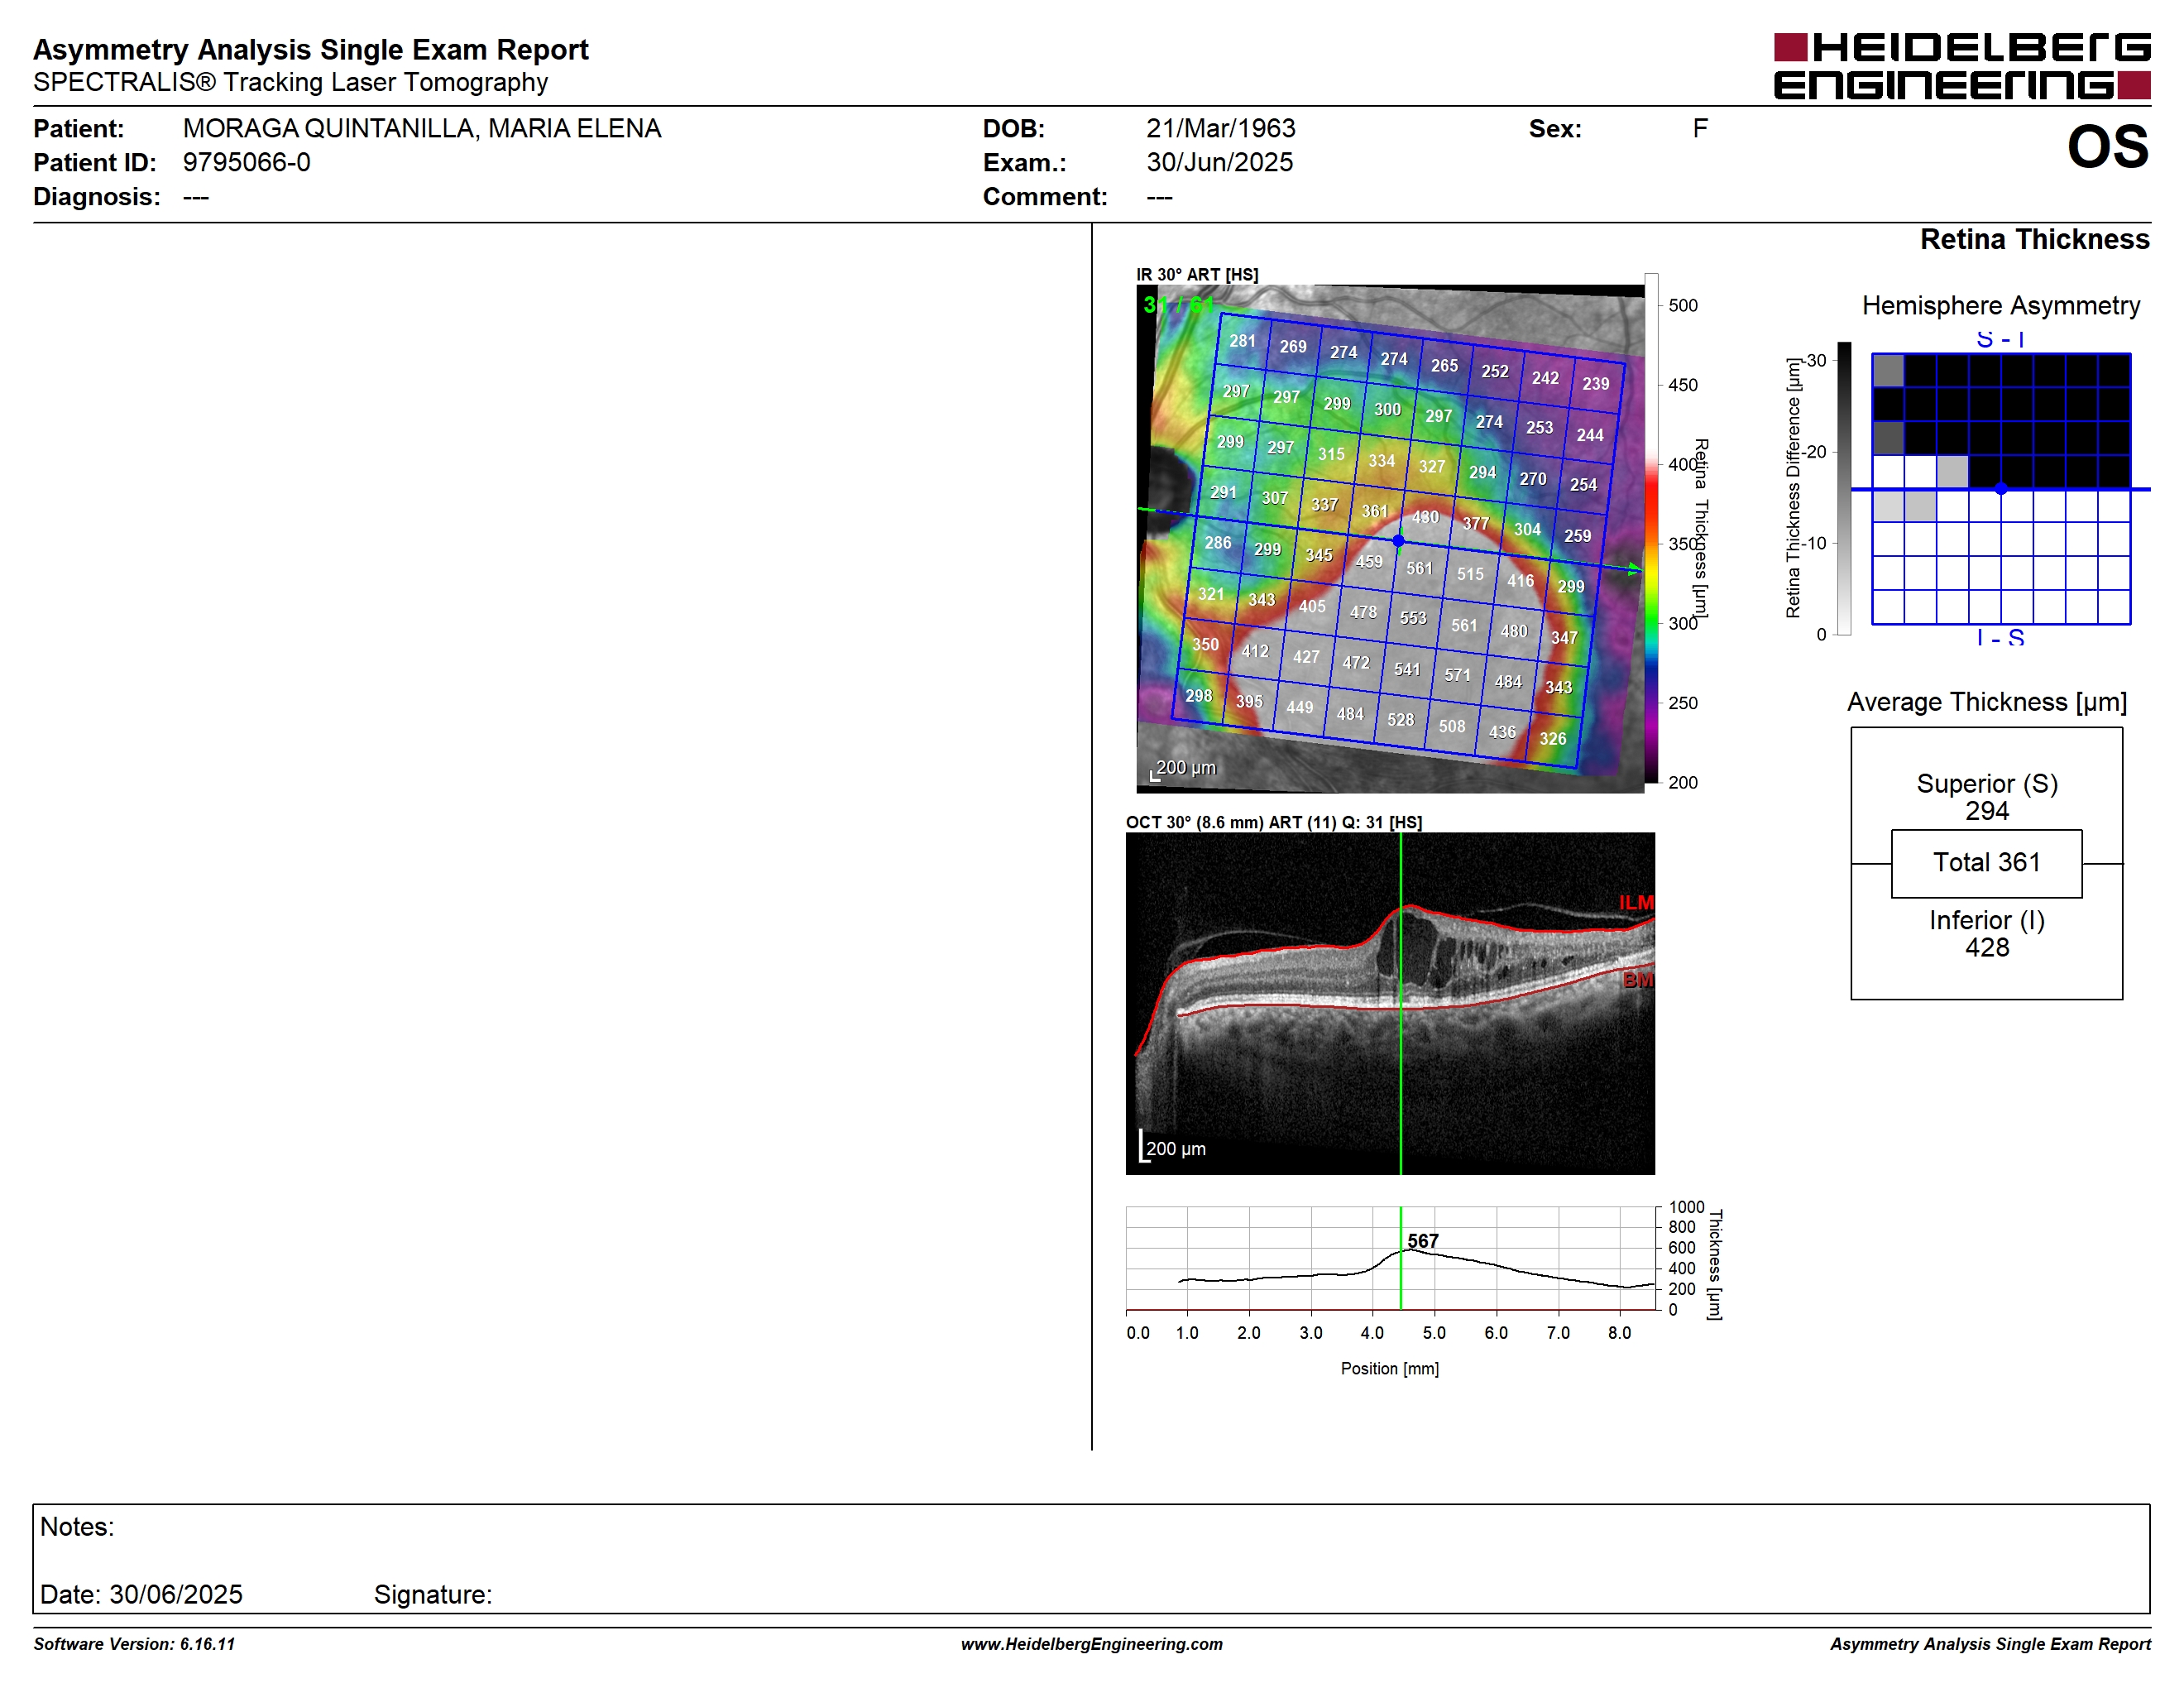The image size is (2184, 1688).
Task: Click the Sex value F
Action: [x=1700, y=129]
